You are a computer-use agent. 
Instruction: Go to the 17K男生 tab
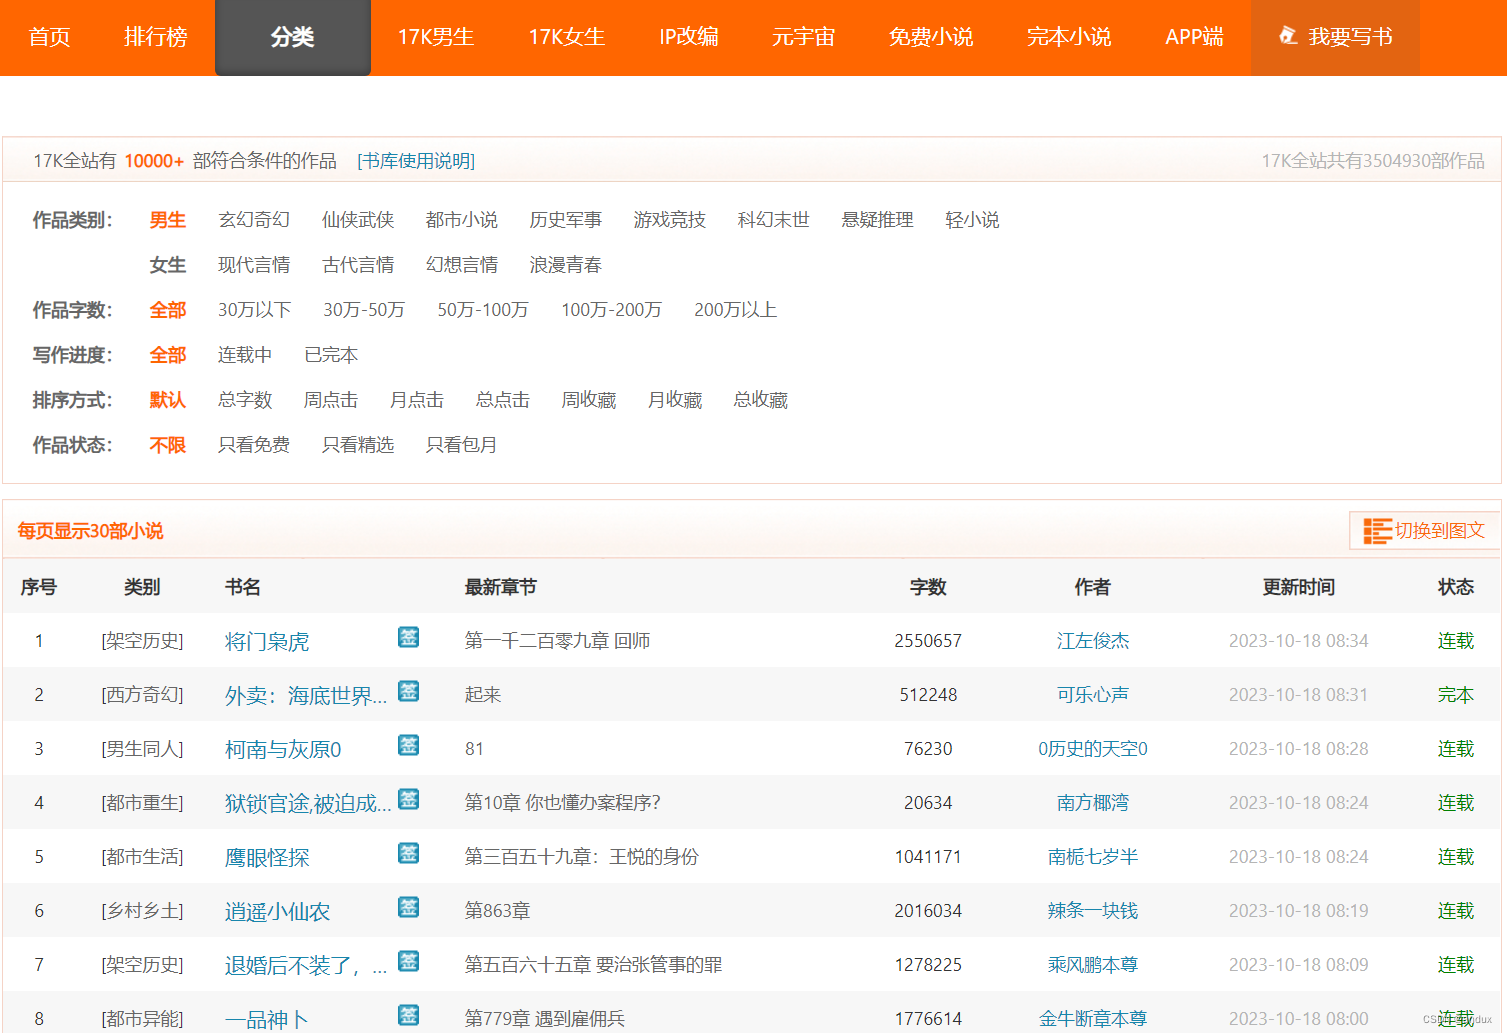(x=436, y=37)
